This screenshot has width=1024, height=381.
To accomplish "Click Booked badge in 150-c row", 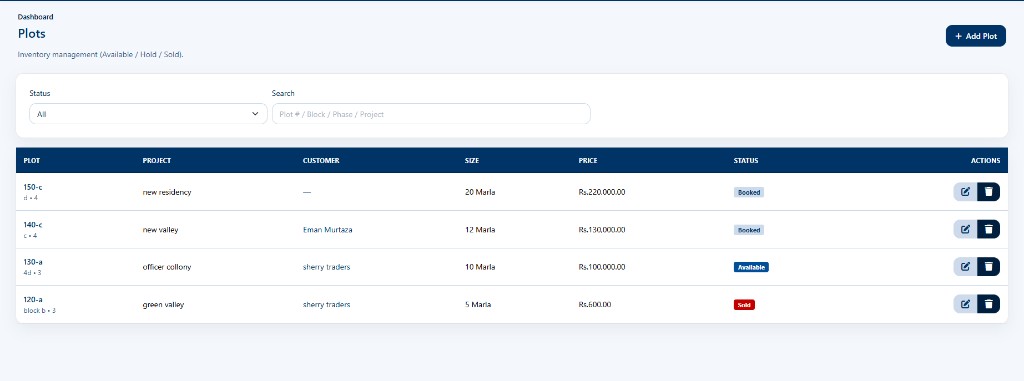I will click(x=748, y=193).
